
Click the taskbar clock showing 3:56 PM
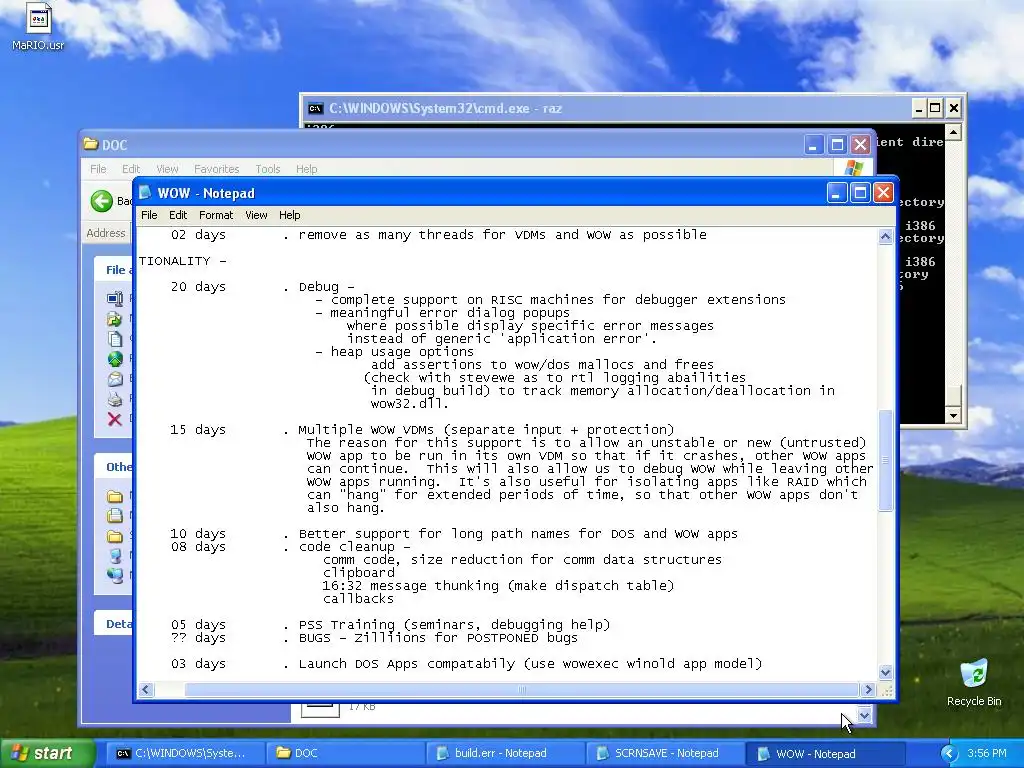[x=987, y=753]
